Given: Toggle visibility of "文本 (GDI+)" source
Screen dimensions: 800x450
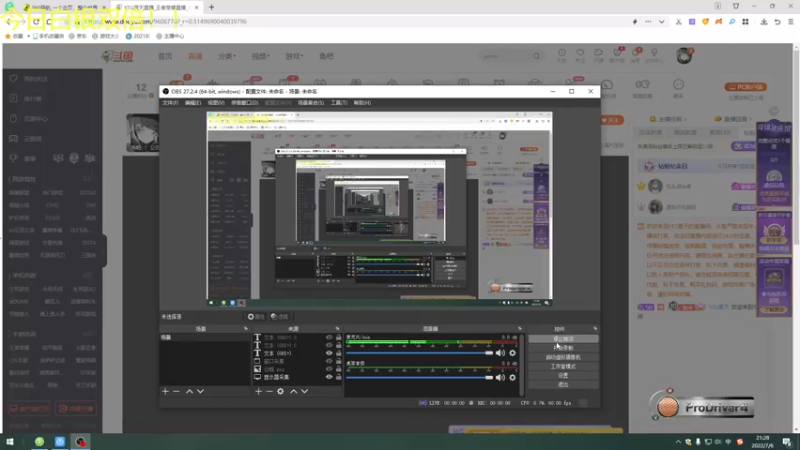Looking at the screenshot, I should pos(329,353).
